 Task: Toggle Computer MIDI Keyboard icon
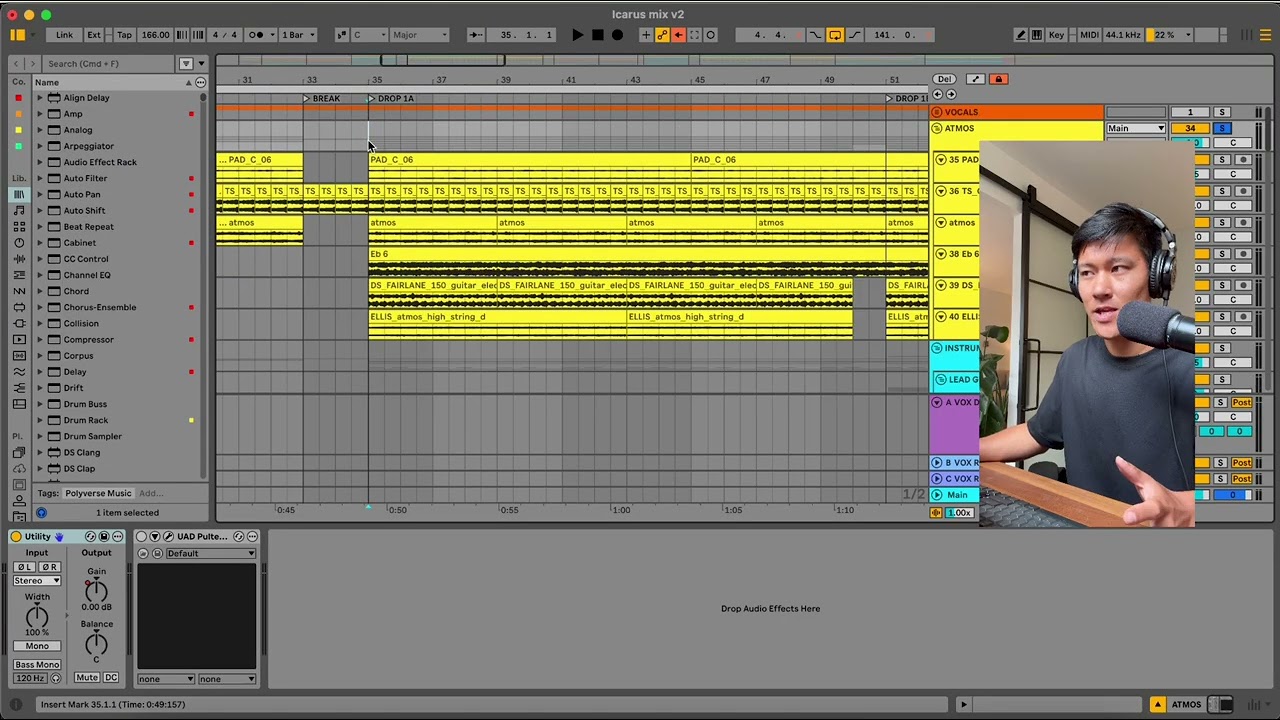(x=1037, y=35)
